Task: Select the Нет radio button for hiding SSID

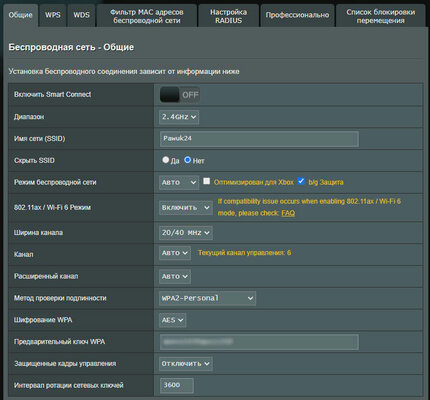Action: (188, 160)
